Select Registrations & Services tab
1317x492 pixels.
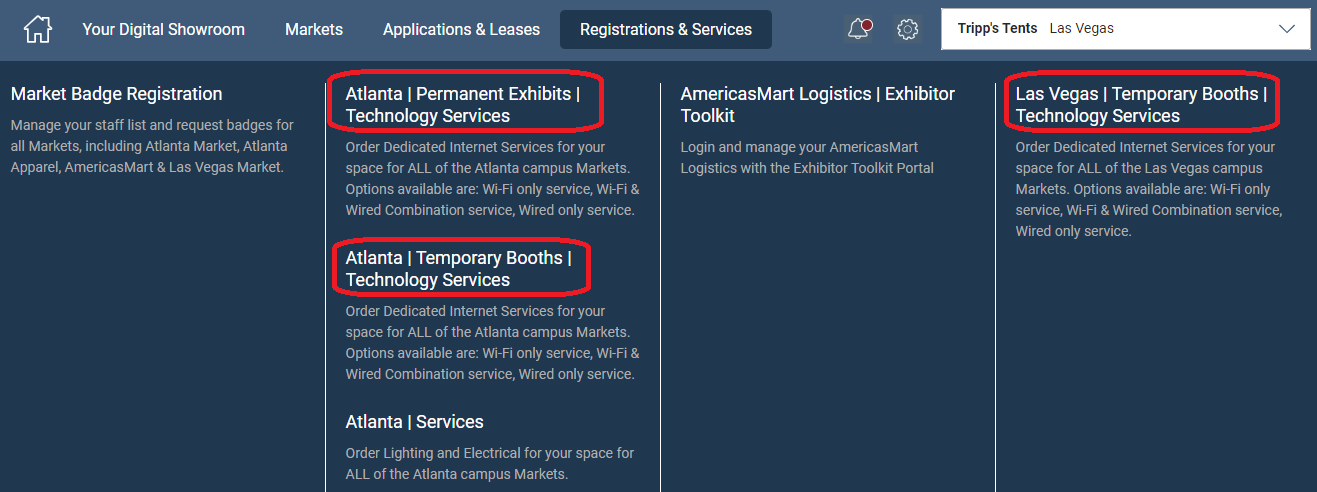tap(666, 29)
